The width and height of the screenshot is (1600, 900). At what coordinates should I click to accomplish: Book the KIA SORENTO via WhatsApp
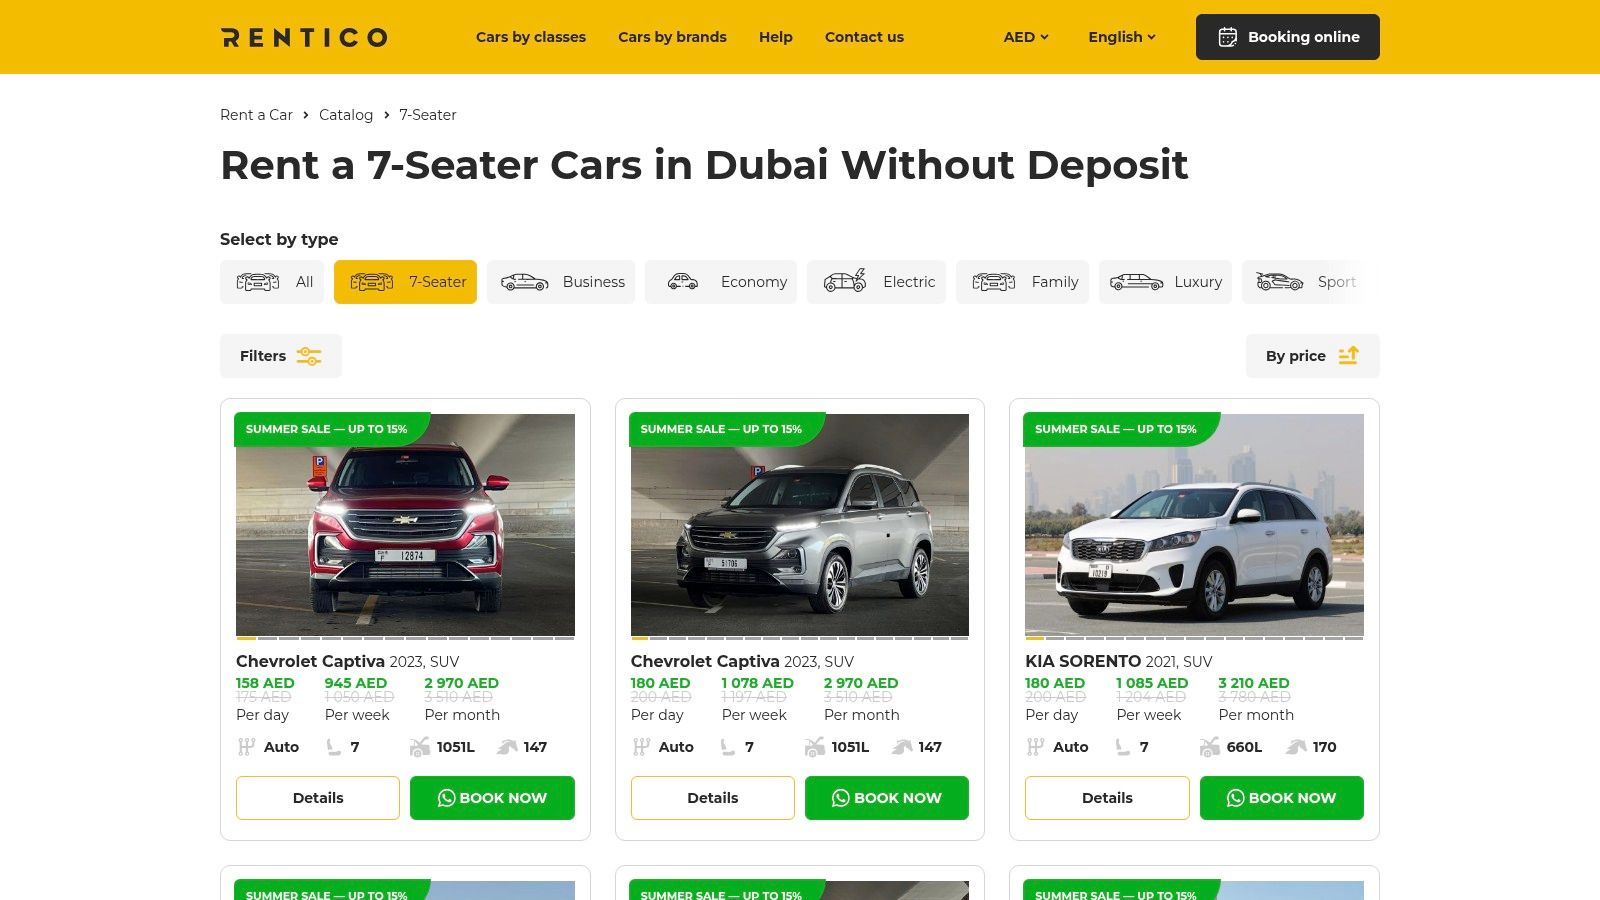1282,798
